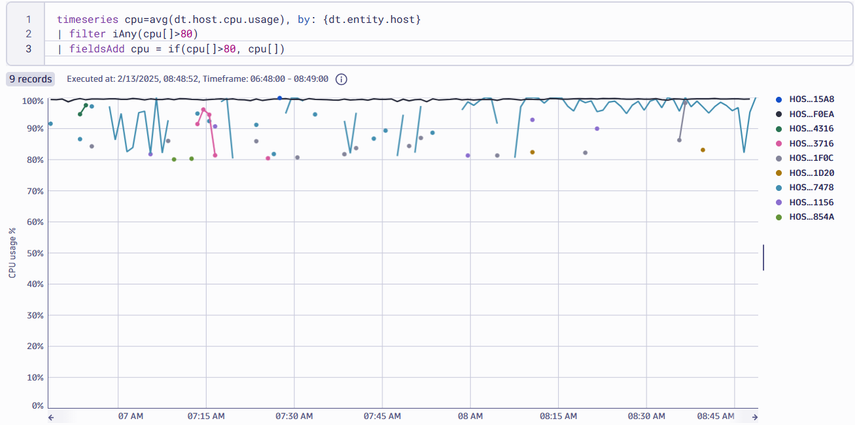Click the 07:30 AM time axis label

click(294, 416)
